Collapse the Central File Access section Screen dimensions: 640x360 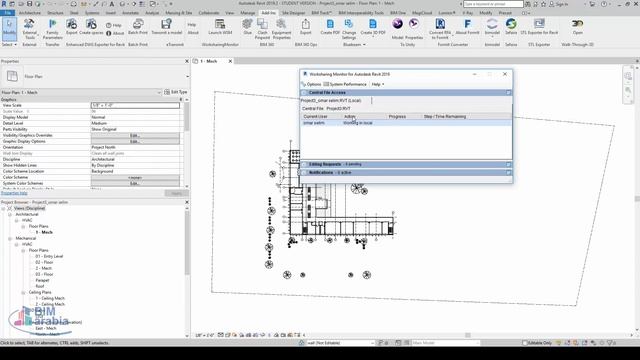click(509, 93)
